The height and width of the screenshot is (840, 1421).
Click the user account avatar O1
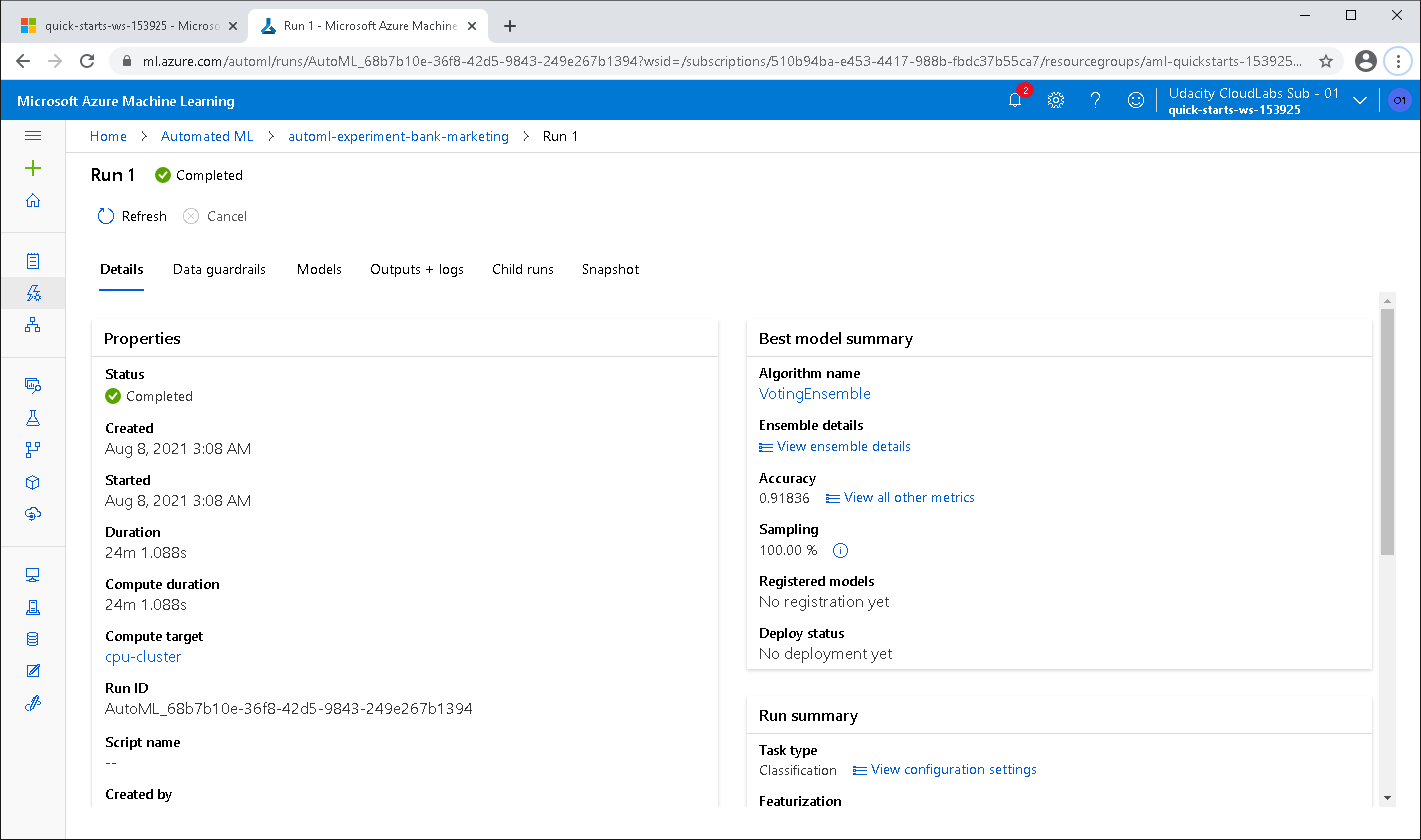[1400, 100]
